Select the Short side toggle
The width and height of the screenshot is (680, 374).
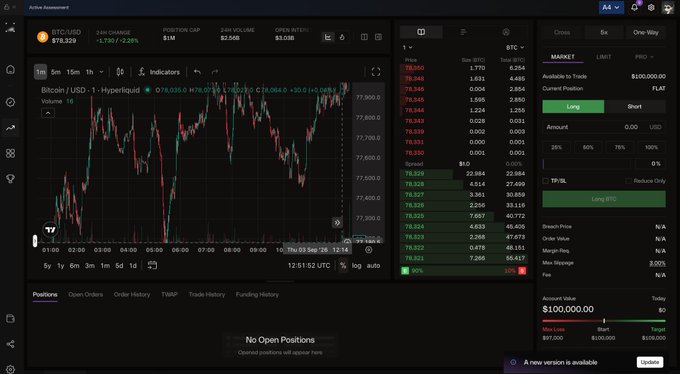634,106
